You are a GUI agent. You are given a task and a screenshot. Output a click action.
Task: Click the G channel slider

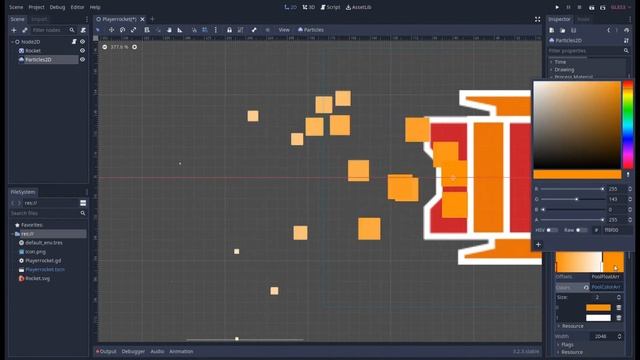(572, 199)
